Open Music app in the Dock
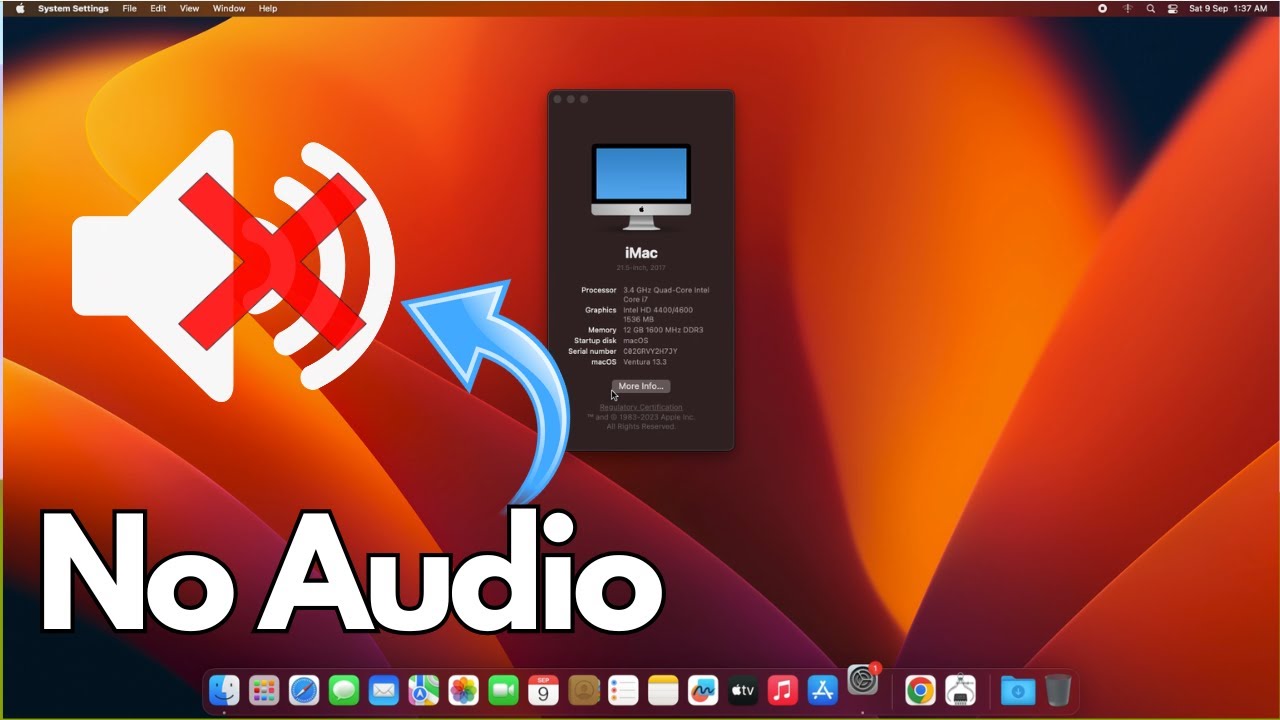The height and width of the screenshot is (720, 1280). (783, 690)
